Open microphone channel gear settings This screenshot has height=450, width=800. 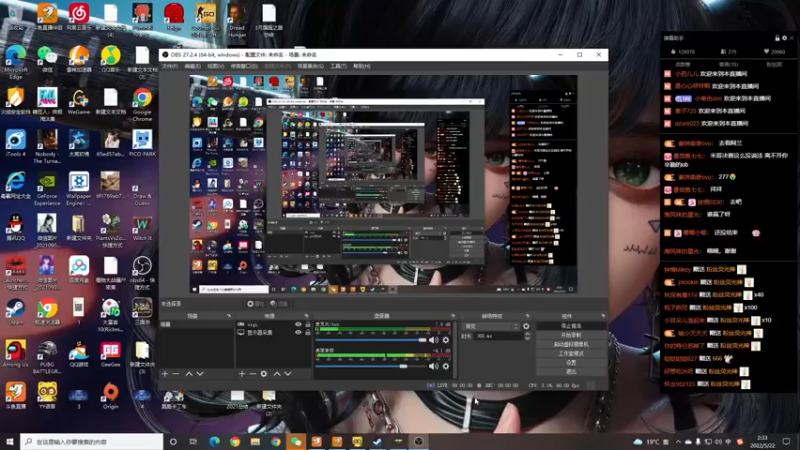[446, 340]
